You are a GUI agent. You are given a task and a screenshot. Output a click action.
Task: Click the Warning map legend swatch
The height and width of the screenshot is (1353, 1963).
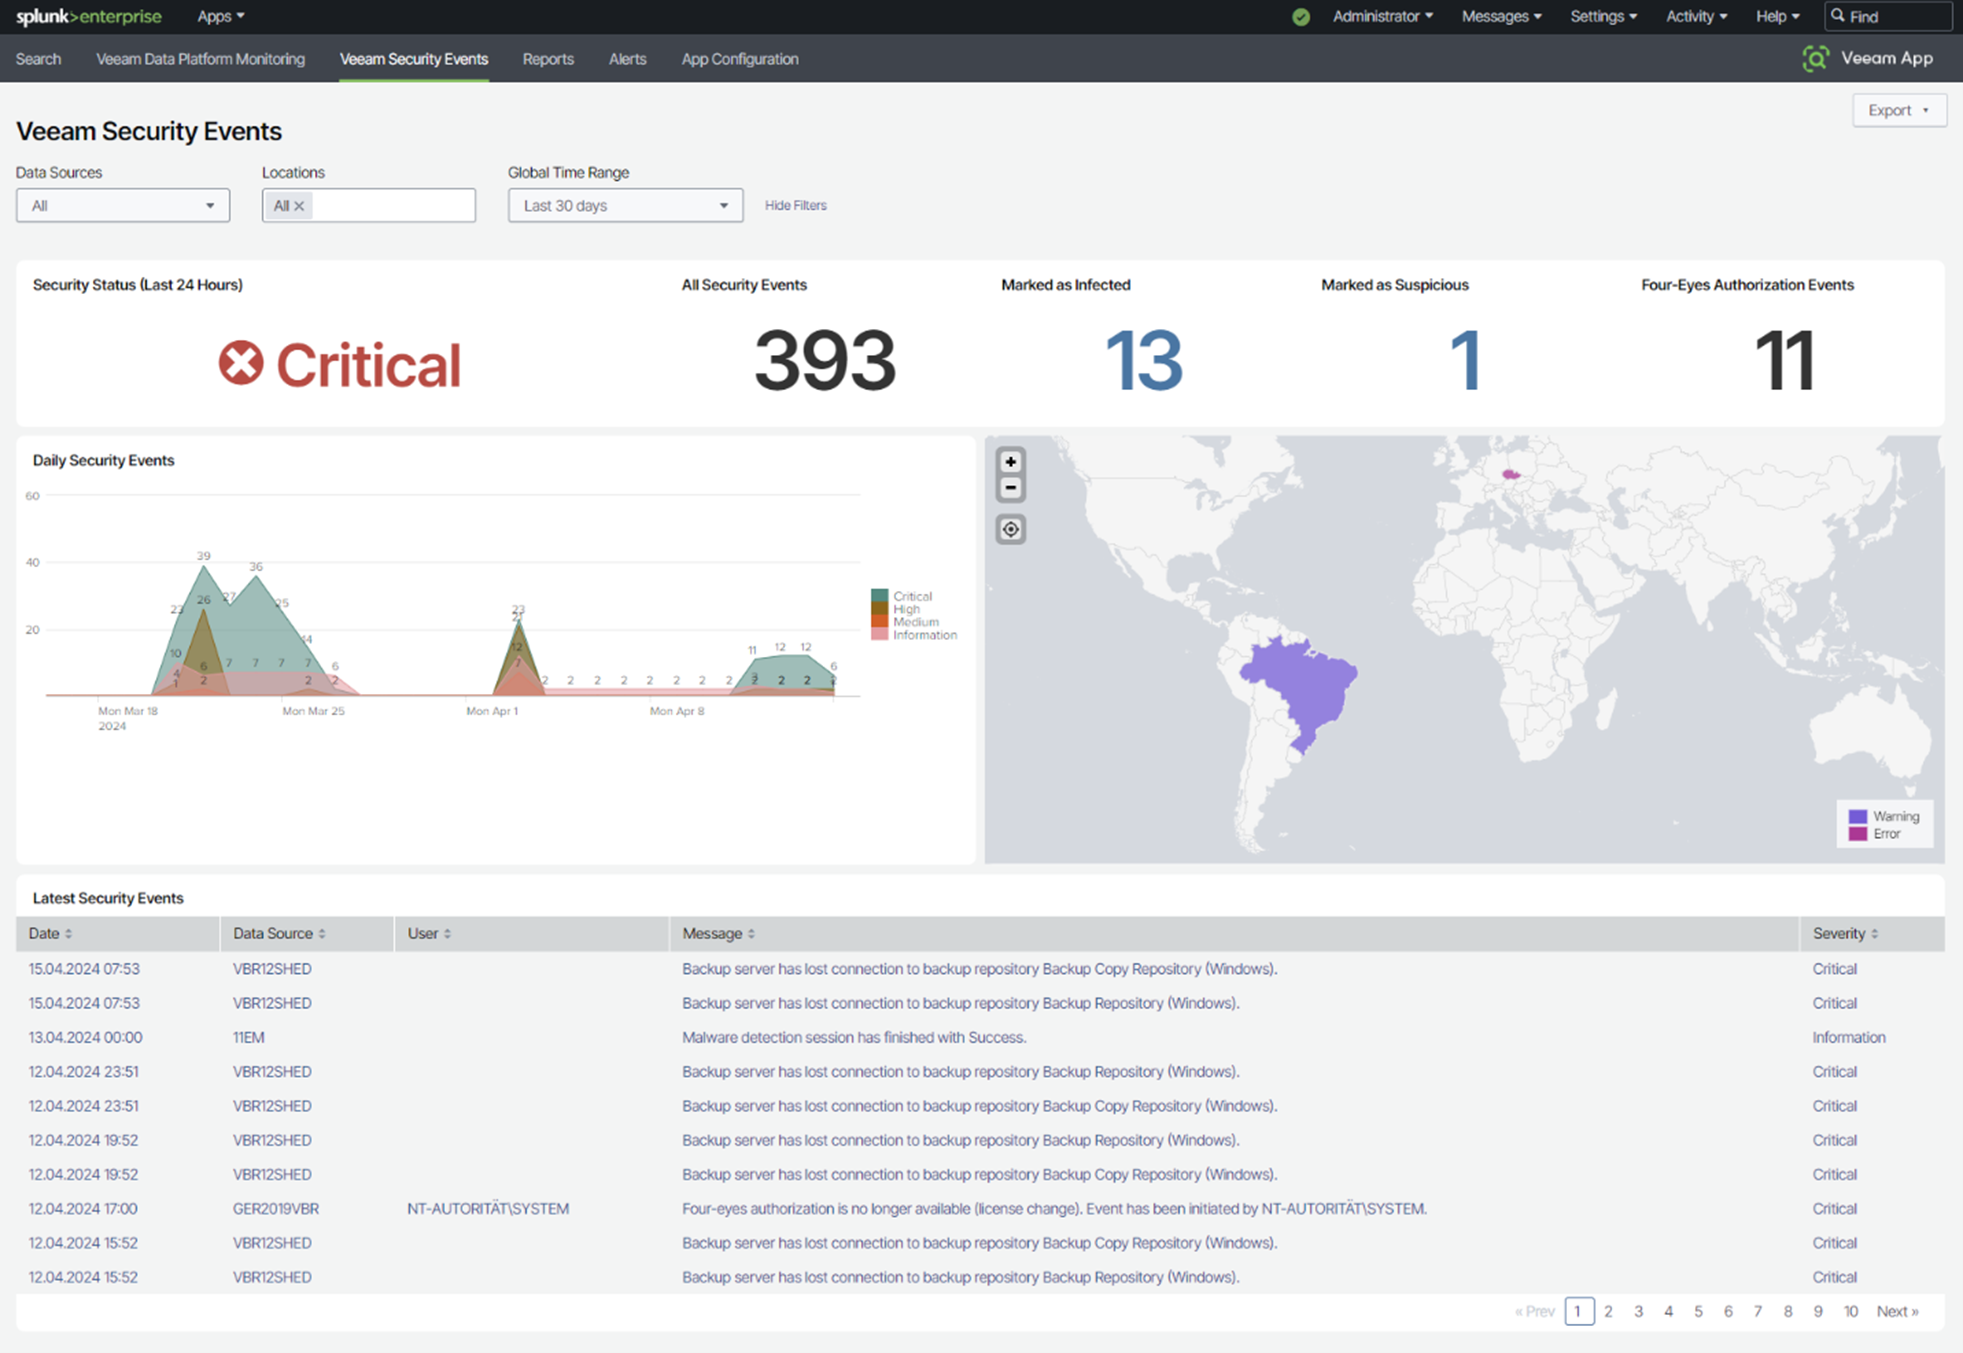[1857, 817]
